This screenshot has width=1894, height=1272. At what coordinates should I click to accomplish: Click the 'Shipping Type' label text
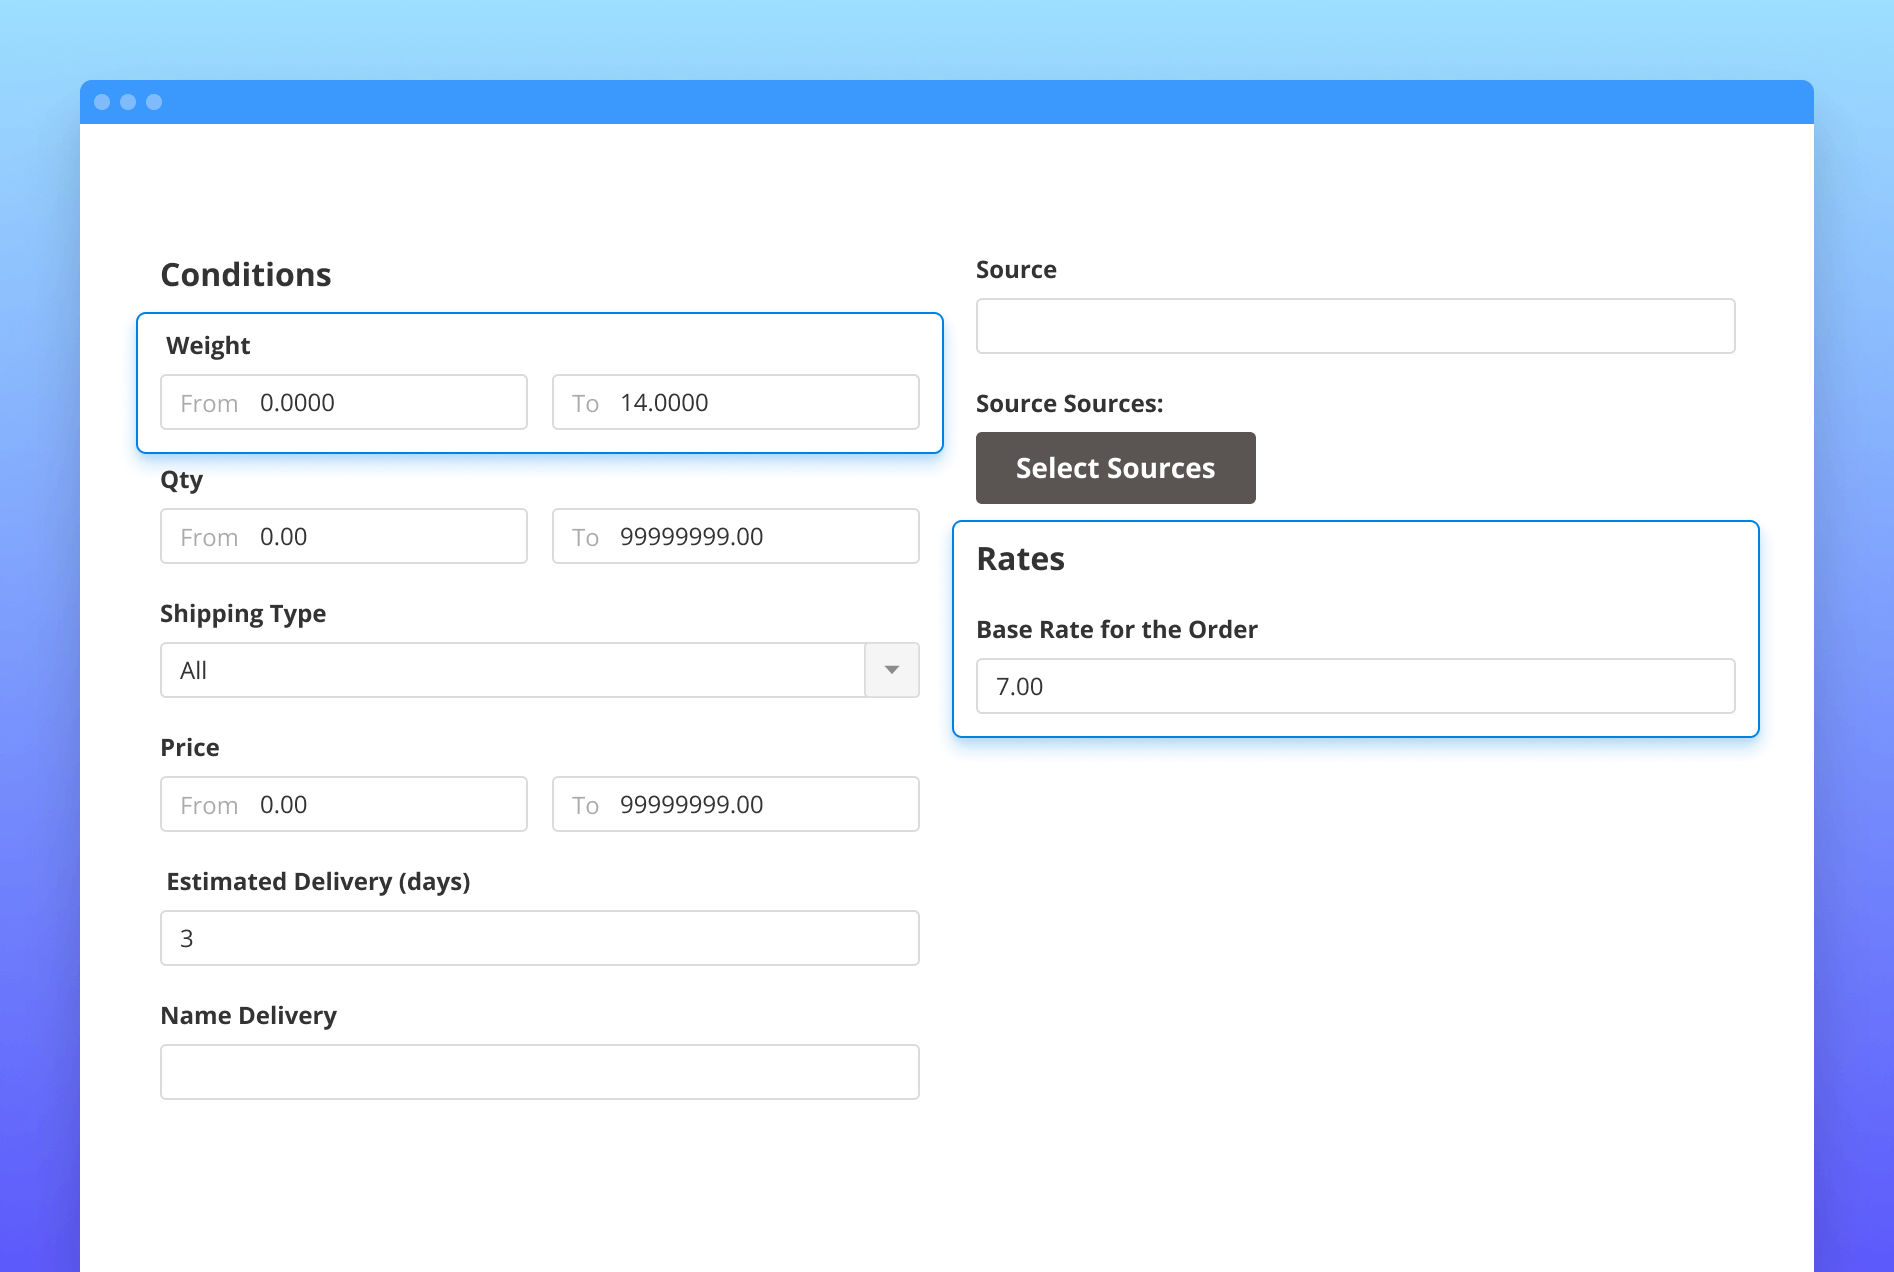pyautogui.click(x=243, y=614)
